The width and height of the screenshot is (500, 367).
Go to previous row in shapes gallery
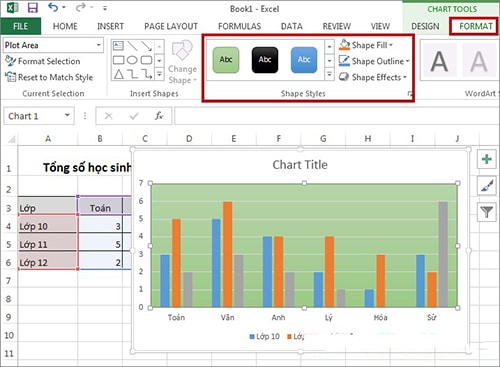(x=159, y=47)
